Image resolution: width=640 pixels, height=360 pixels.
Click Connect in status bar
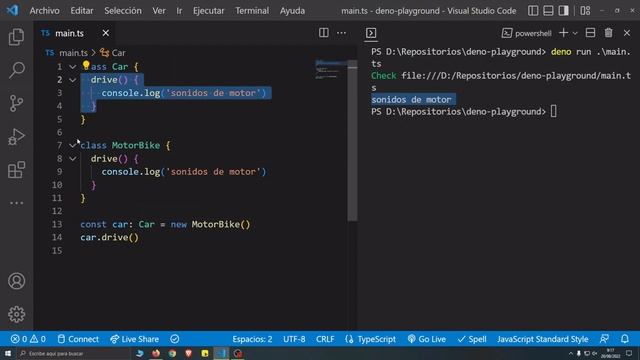click(78, 339)
